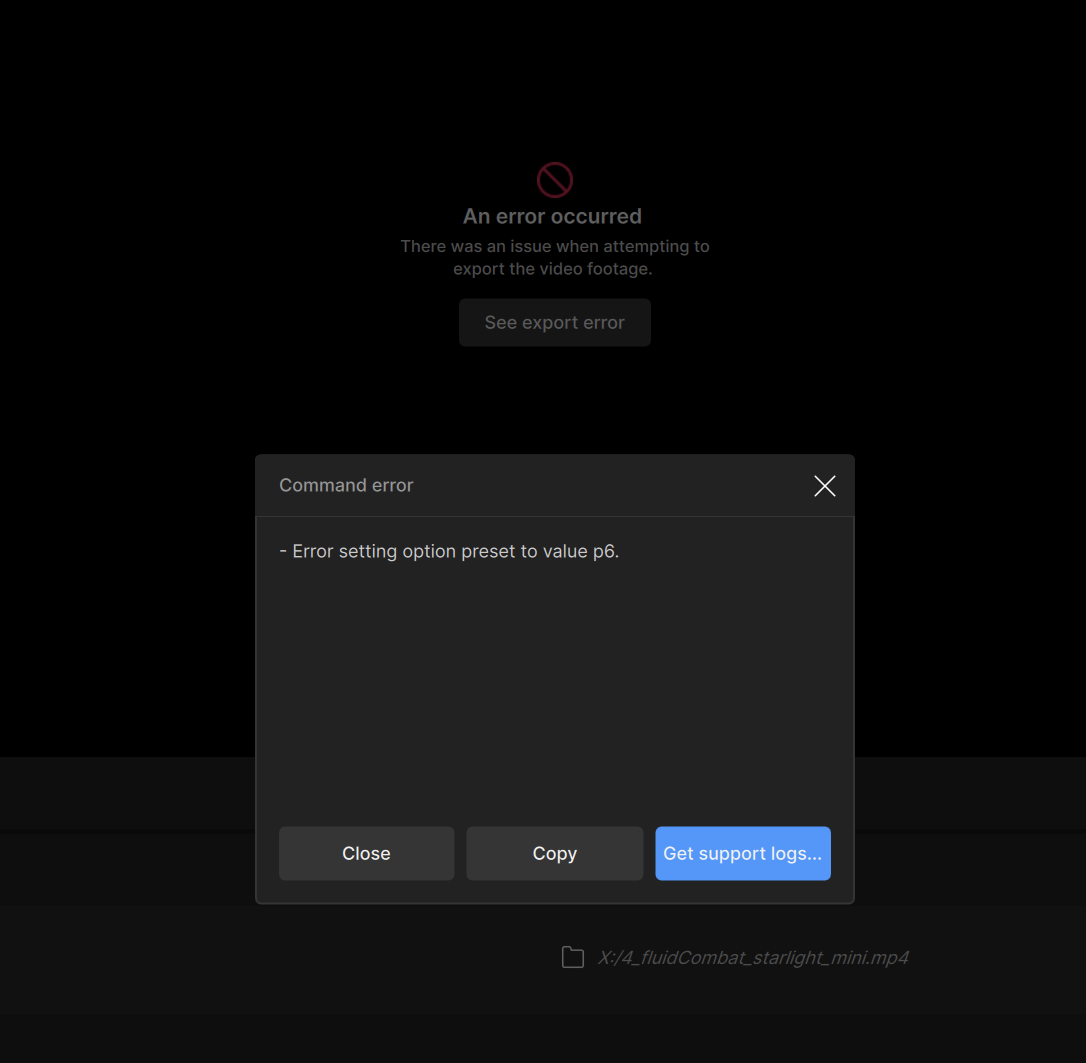Click the folder icon beside the file path
Screen dimensions: 1086x1063
click(x=572, y=957)
